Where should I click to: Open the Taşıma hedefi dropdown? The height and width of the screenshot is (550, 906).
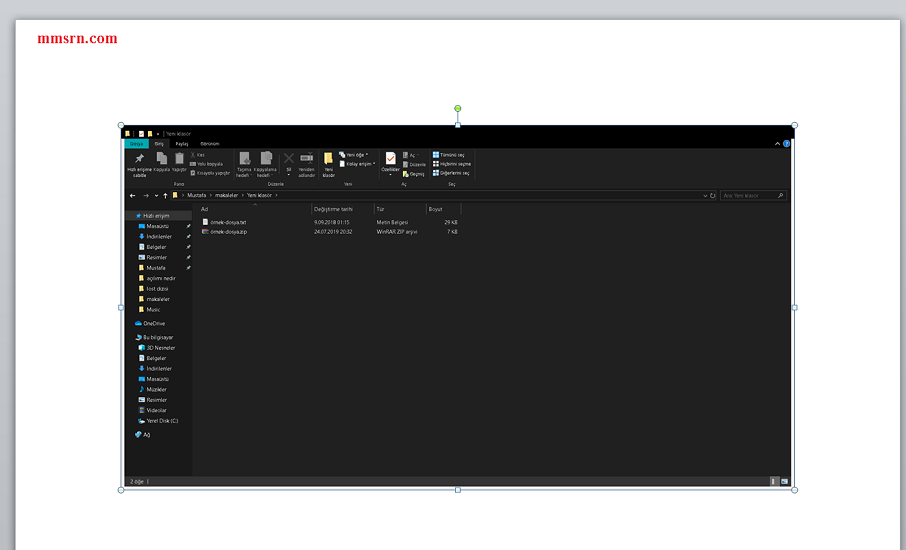pos(244,164)
